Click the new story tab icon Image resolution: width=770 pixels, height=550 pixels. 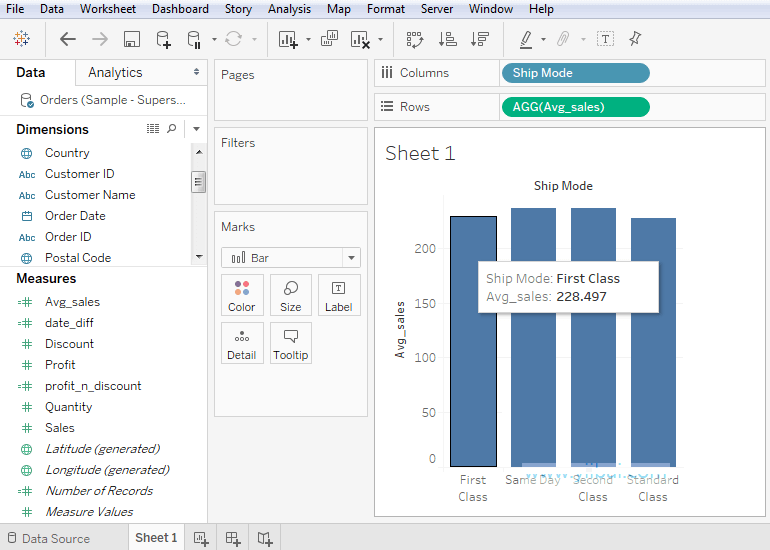click(265, 539)
